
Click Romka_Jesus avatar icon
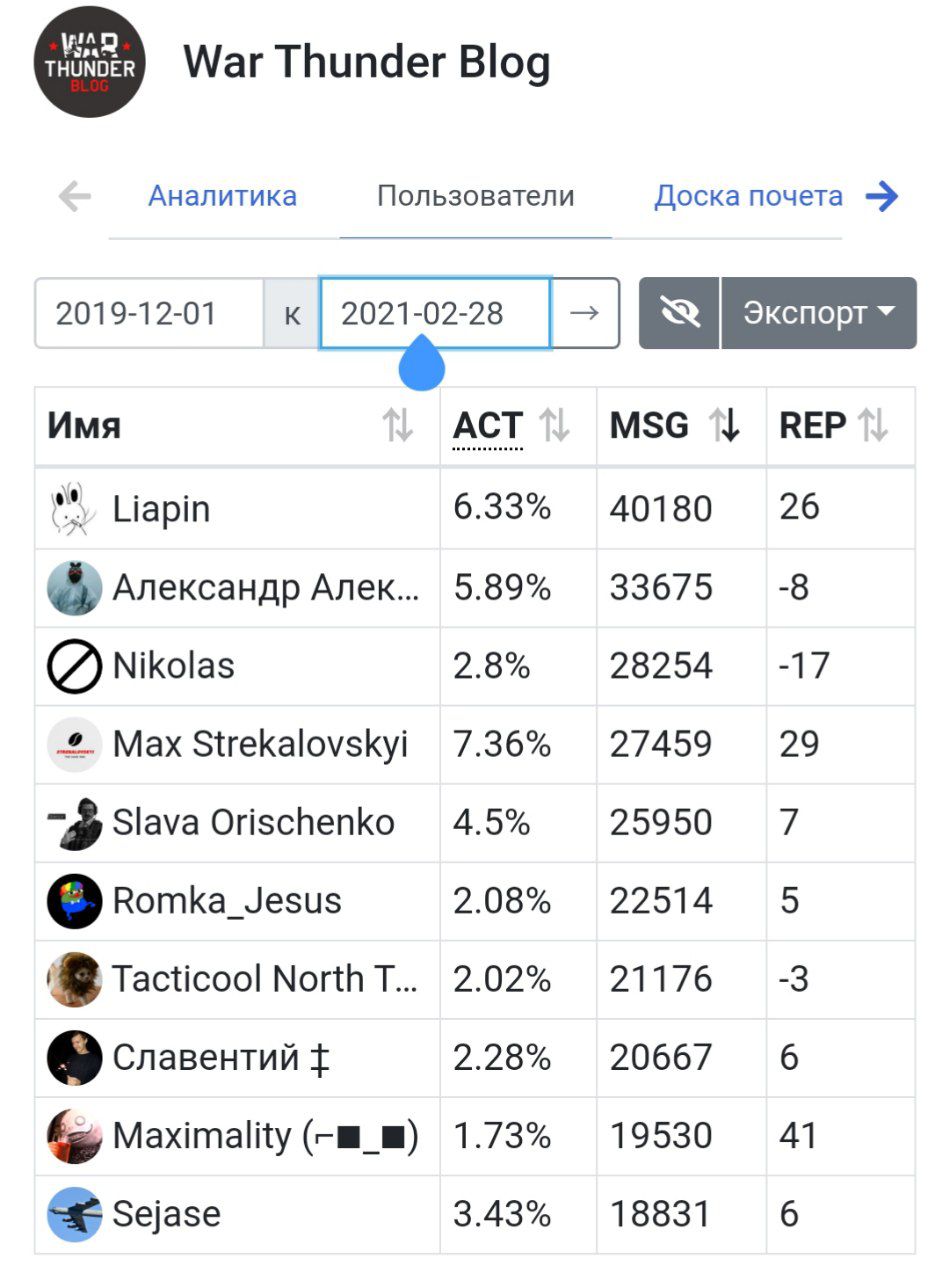(74, 901)
